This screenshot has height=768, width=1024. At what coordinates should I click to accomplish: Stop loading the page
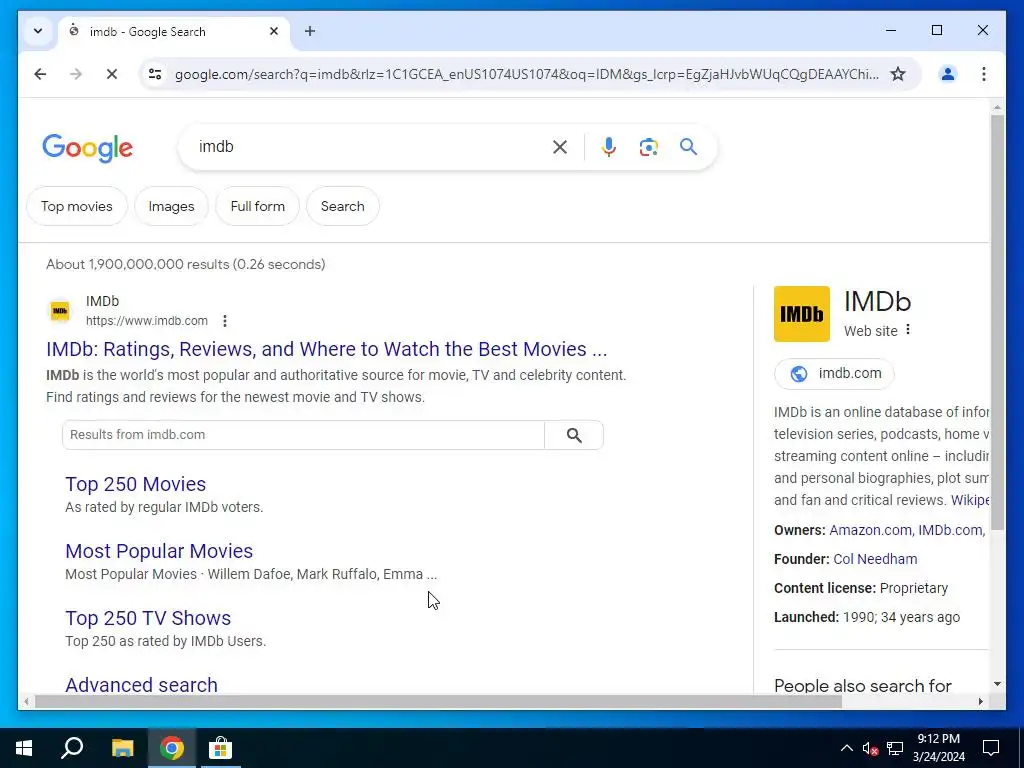pos(112,74)
